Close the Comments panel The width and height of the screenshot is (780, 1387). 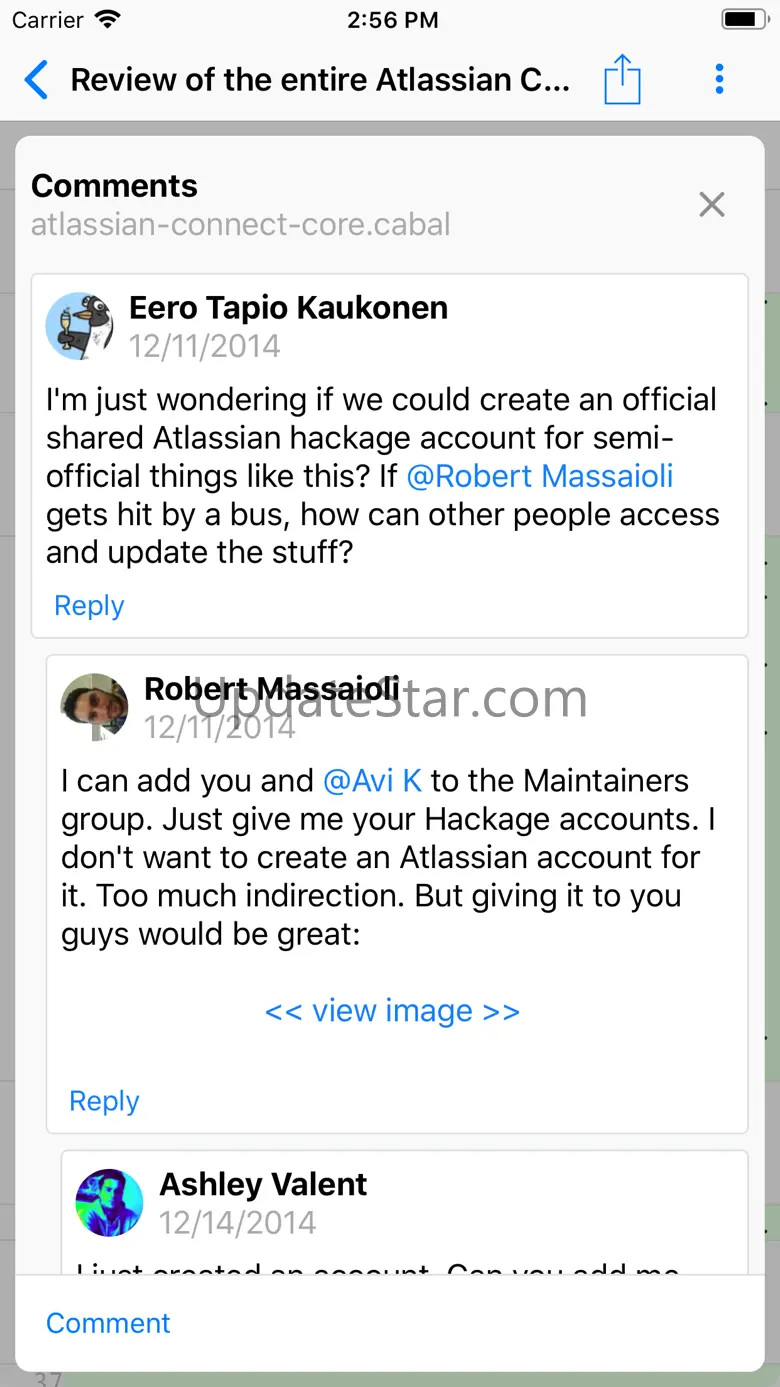[711, 205]
